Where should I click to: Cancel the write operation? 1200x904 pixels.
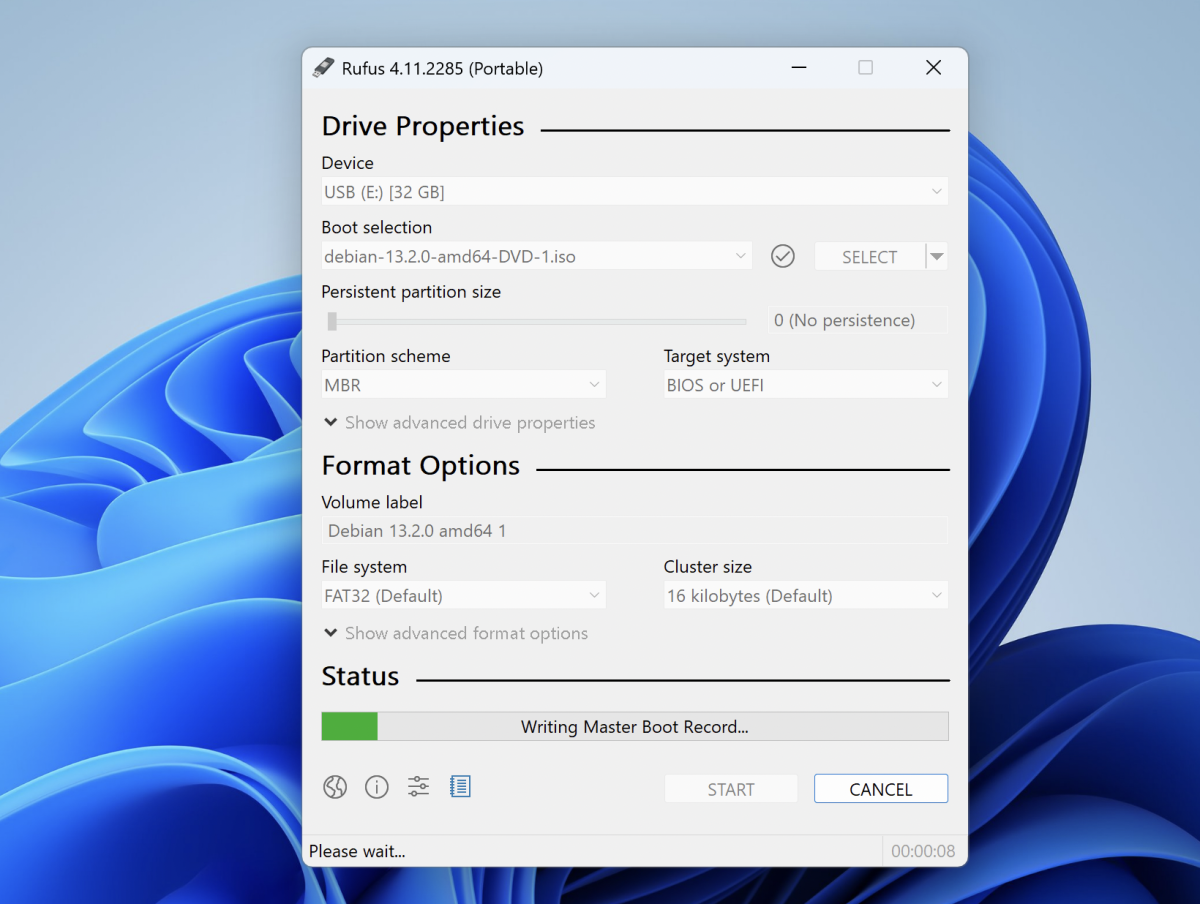click(881, 788)
